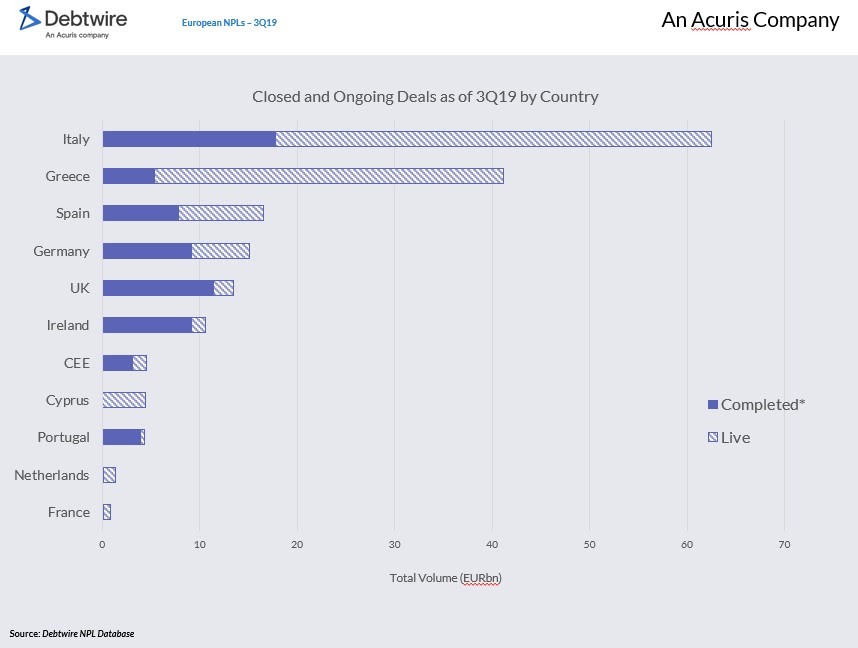Image resolution: width=858 pixels, height=648 pixels.
Task: Click the 'An Acuris Company' heading
Action: click(x=750, y=20)
